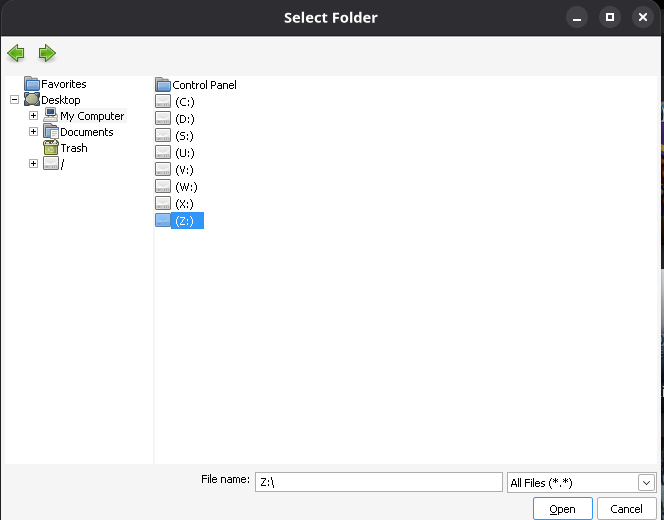664x520 pixels.
Task: Expand the My Computer tree node
Action: 33,116
